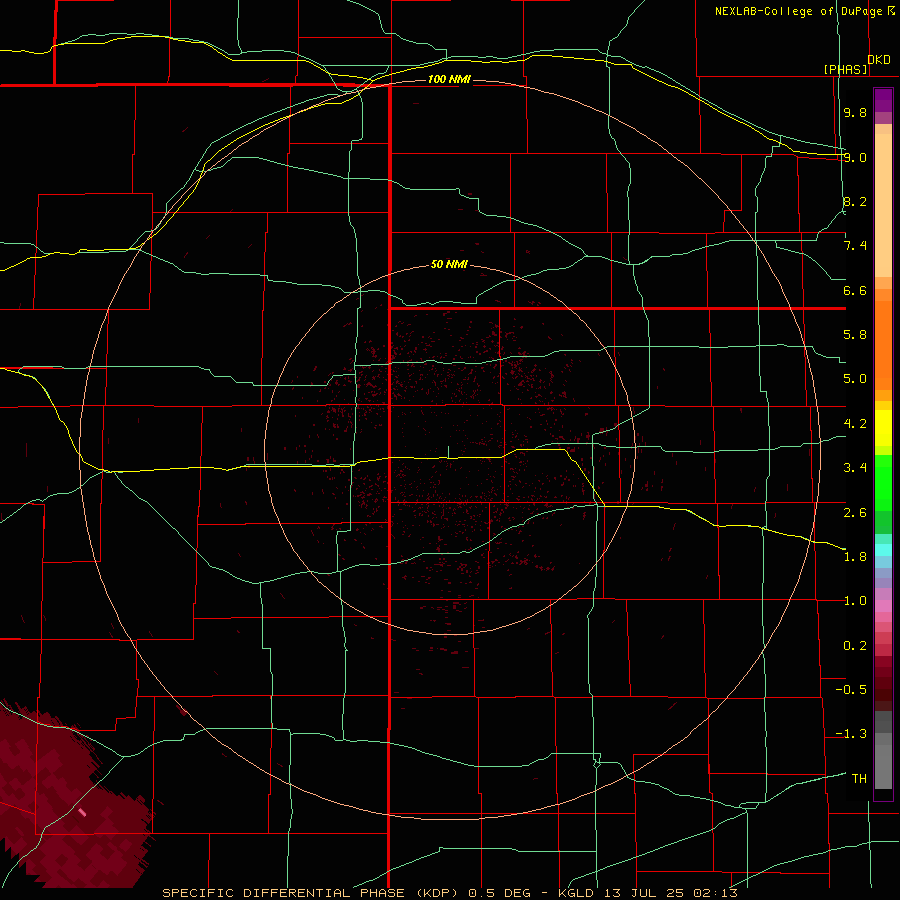Click the 9.8 scale value
The image size is (900, 900).
855,113
